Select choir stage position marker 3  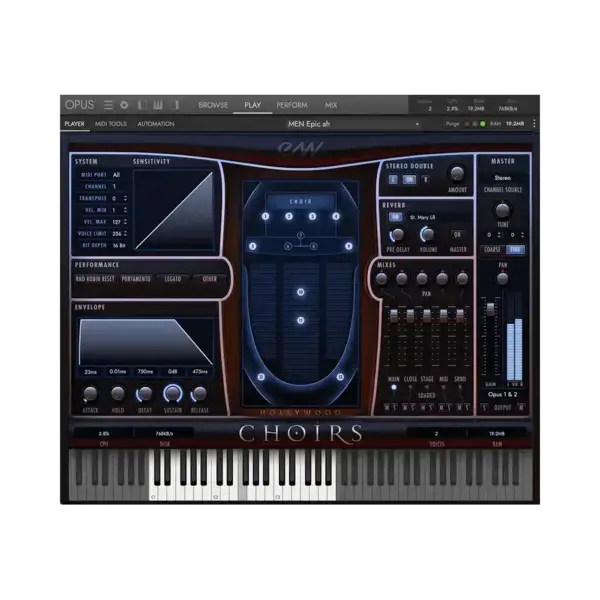tap(313, 216)
